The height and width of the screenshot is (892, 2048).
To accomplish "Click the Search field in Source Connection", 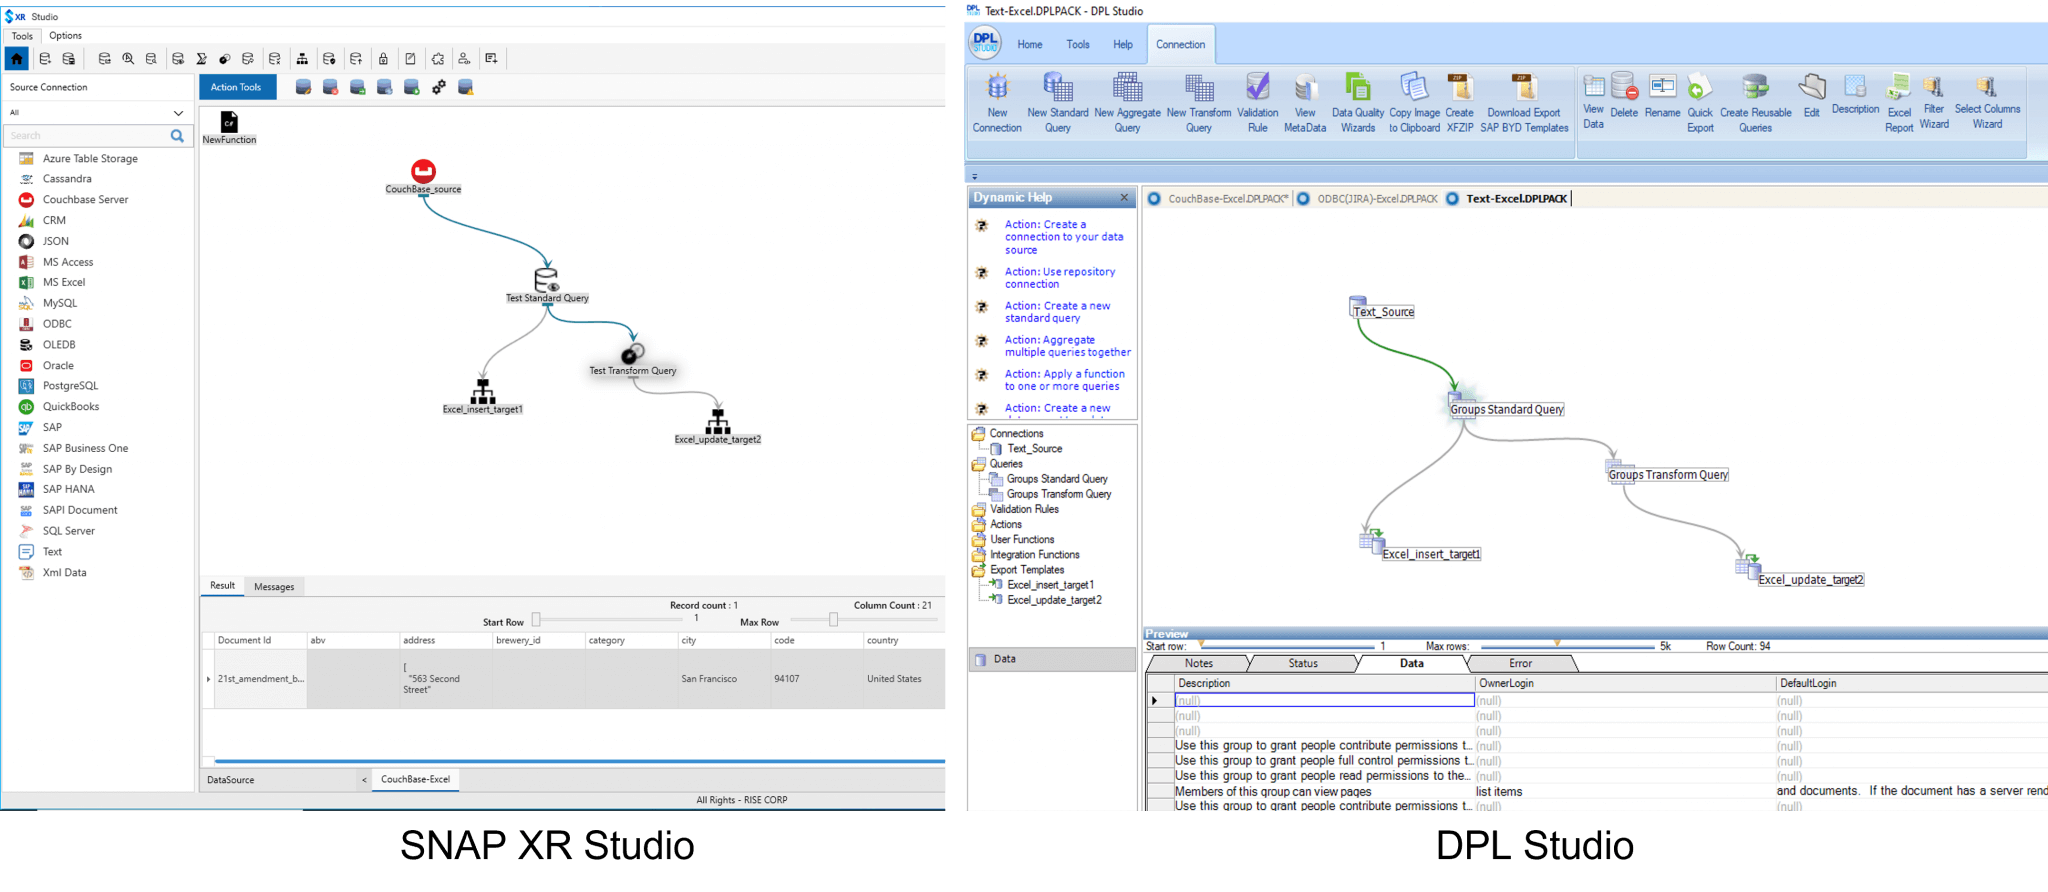I will point(88,136).
